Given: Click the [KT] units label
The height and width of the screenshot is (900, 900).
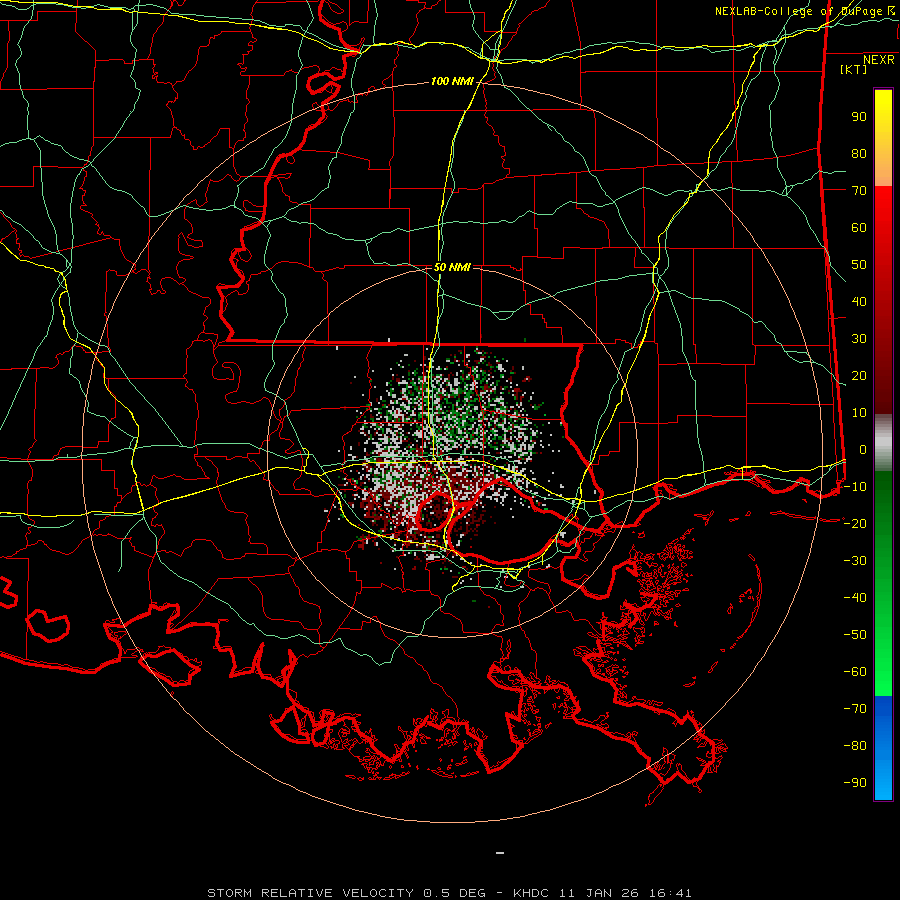Looking at the screenshot, I should click(x=854, y=69).
